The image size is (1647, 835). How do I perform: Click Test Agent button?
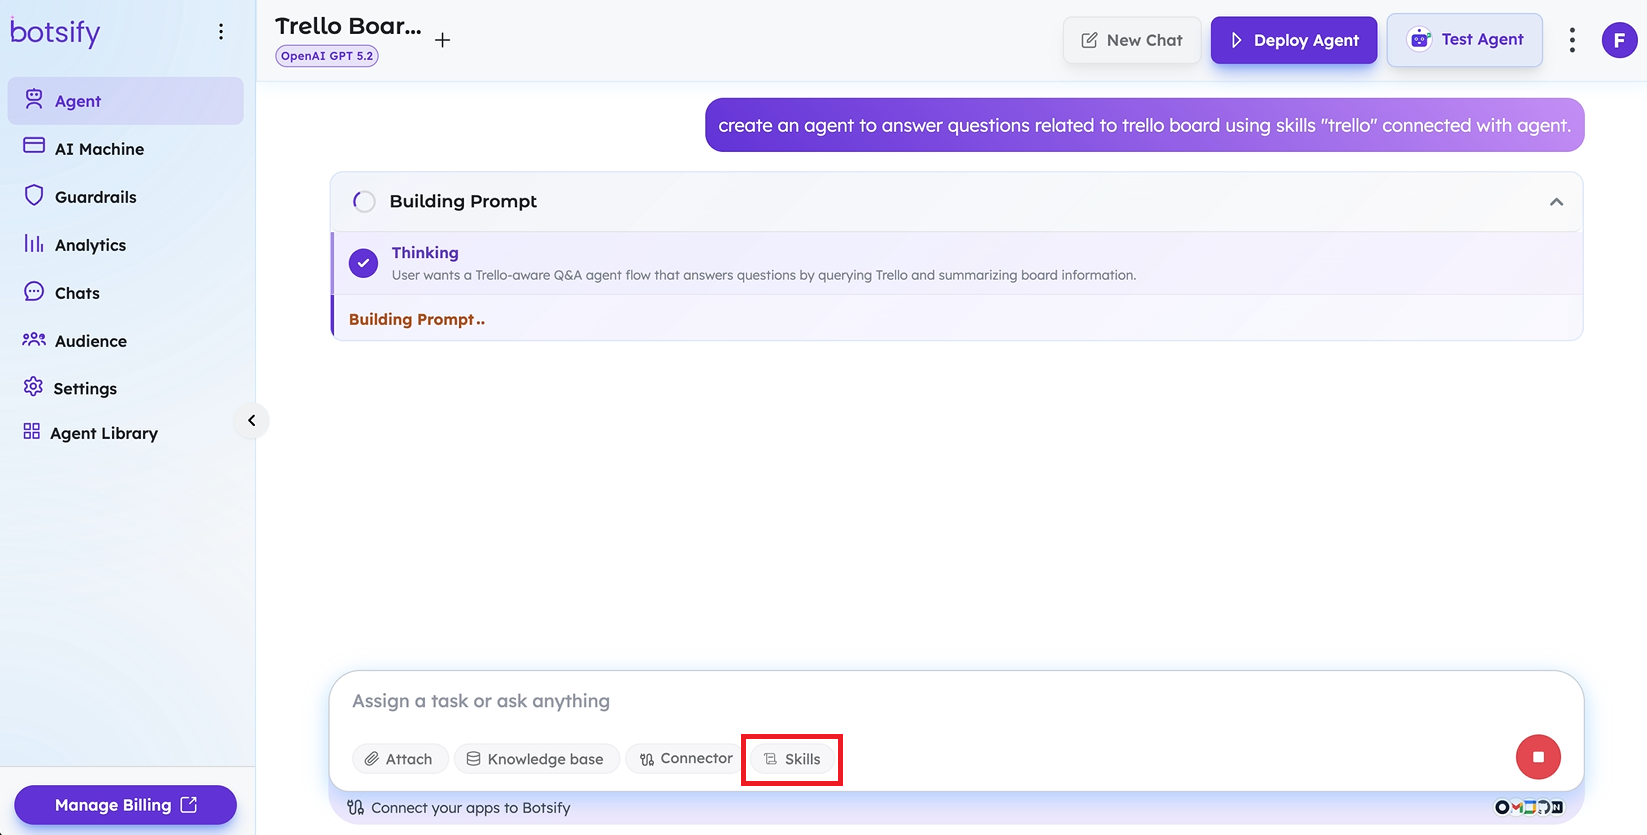pyautogui.click(x=1465, y=40)
